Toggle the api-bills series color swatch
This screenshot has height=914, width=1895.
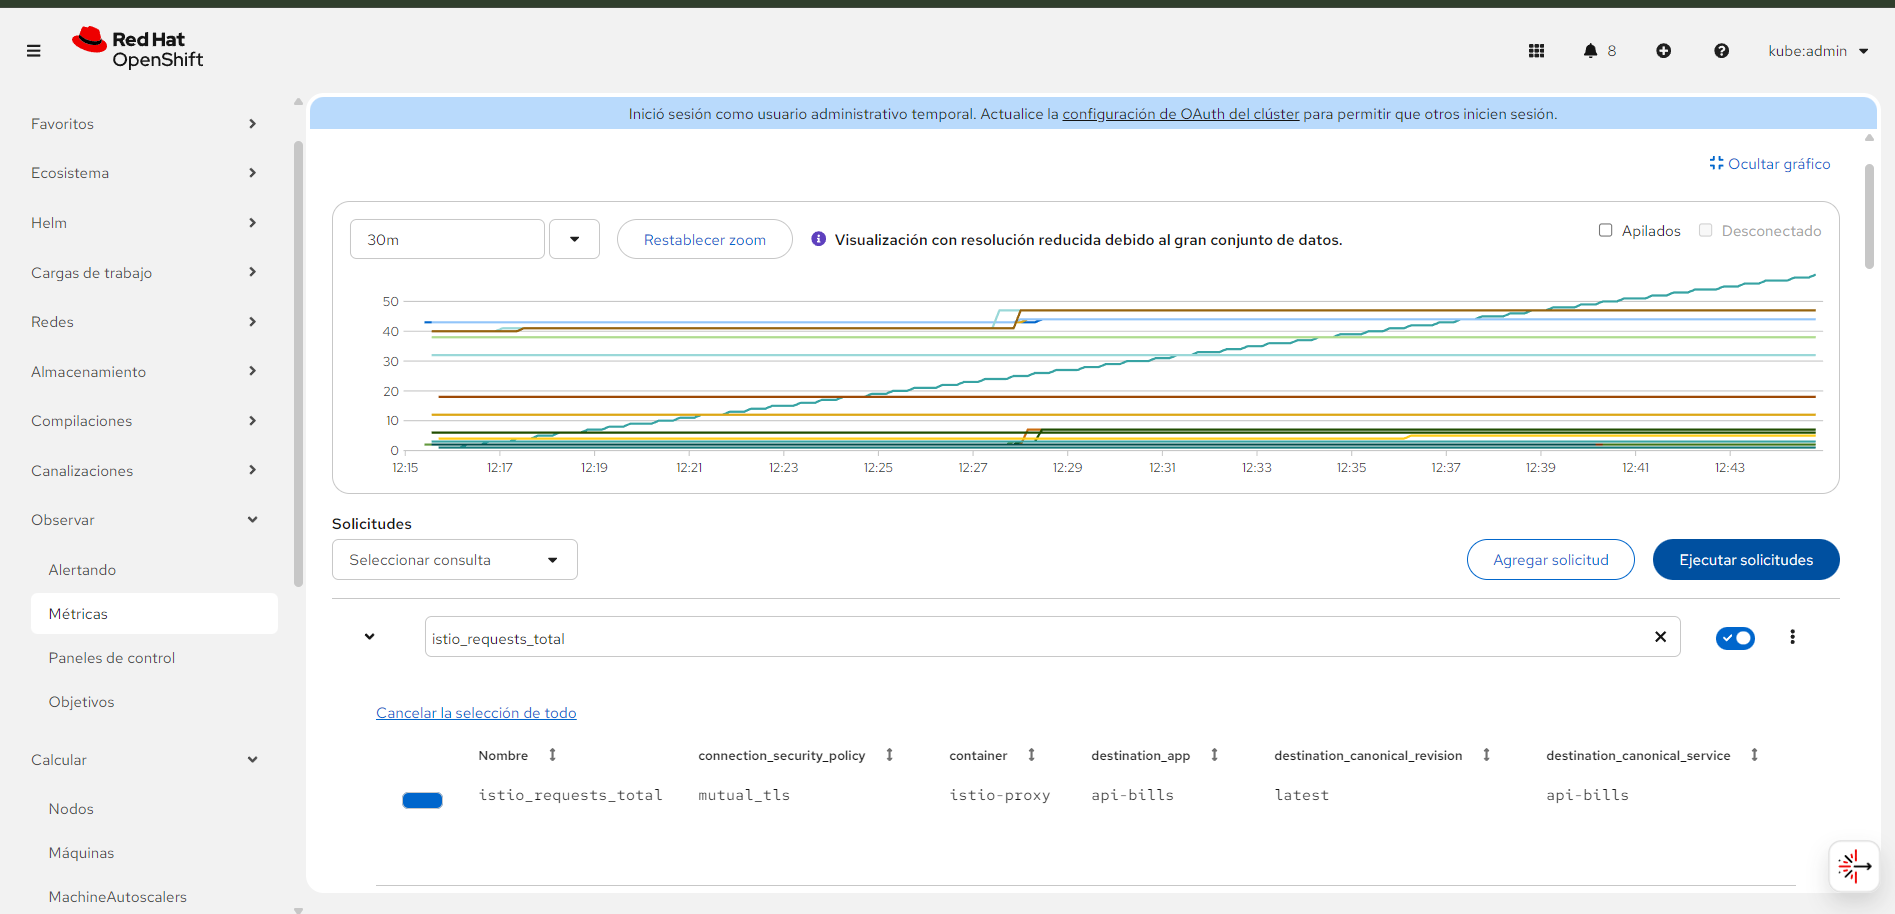coord(422,800)
